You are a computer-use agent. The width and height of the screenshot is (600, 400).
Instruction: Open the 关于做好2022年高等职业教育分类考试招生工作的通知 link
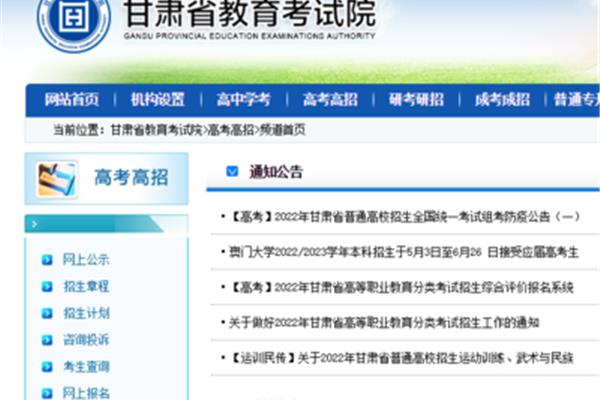pyautogui.click(x=384, y=323)
